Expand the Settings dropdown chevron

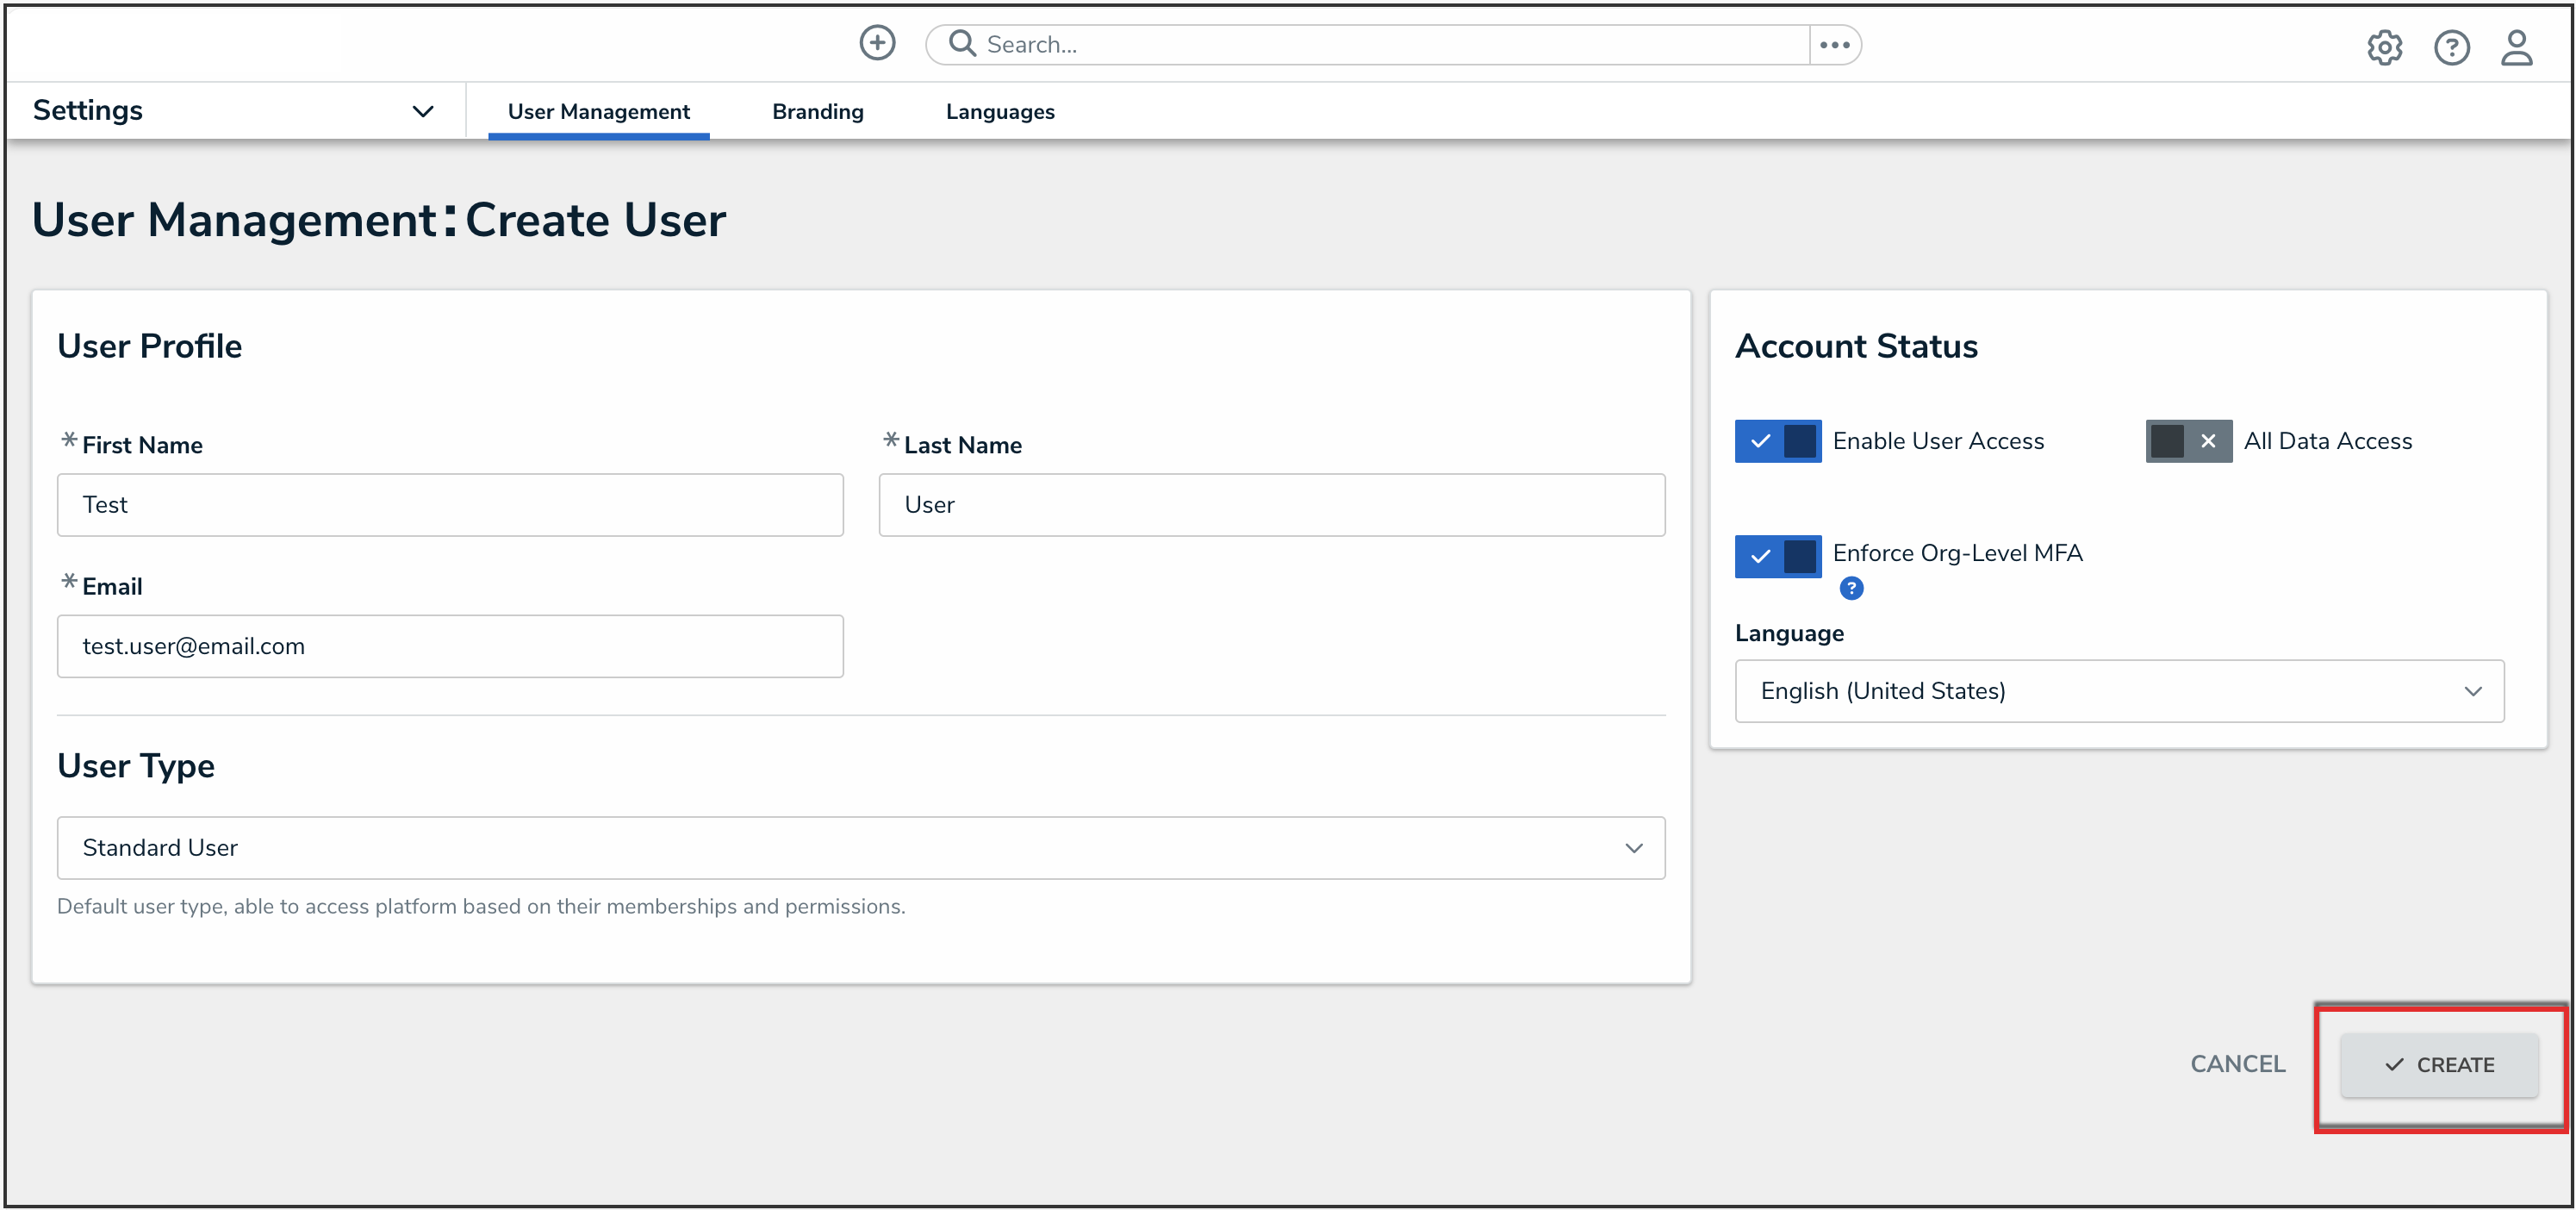423,111
